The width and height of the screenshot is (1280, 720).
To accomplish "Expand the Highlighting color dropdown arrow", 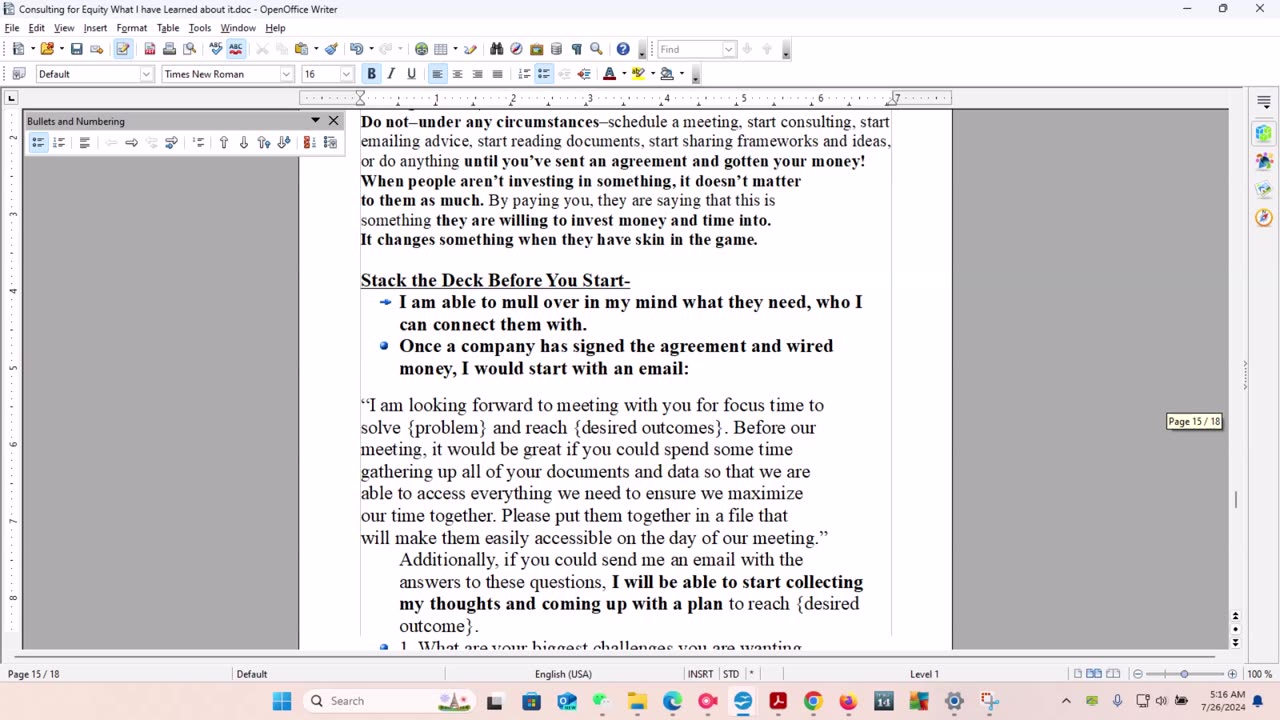I will coord(653,74).
